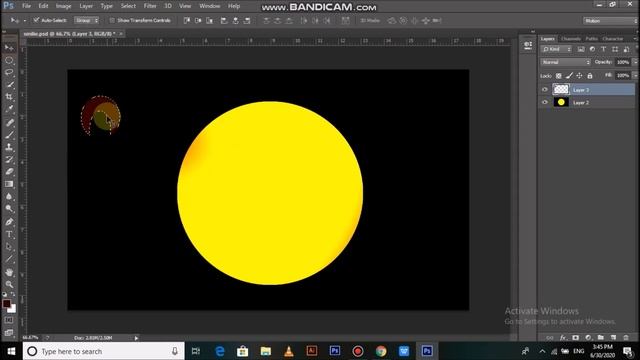This screenshot has width=640, height=360.
Task: Click the trash icon in Layers panel
Action: (x=626, y=338)
